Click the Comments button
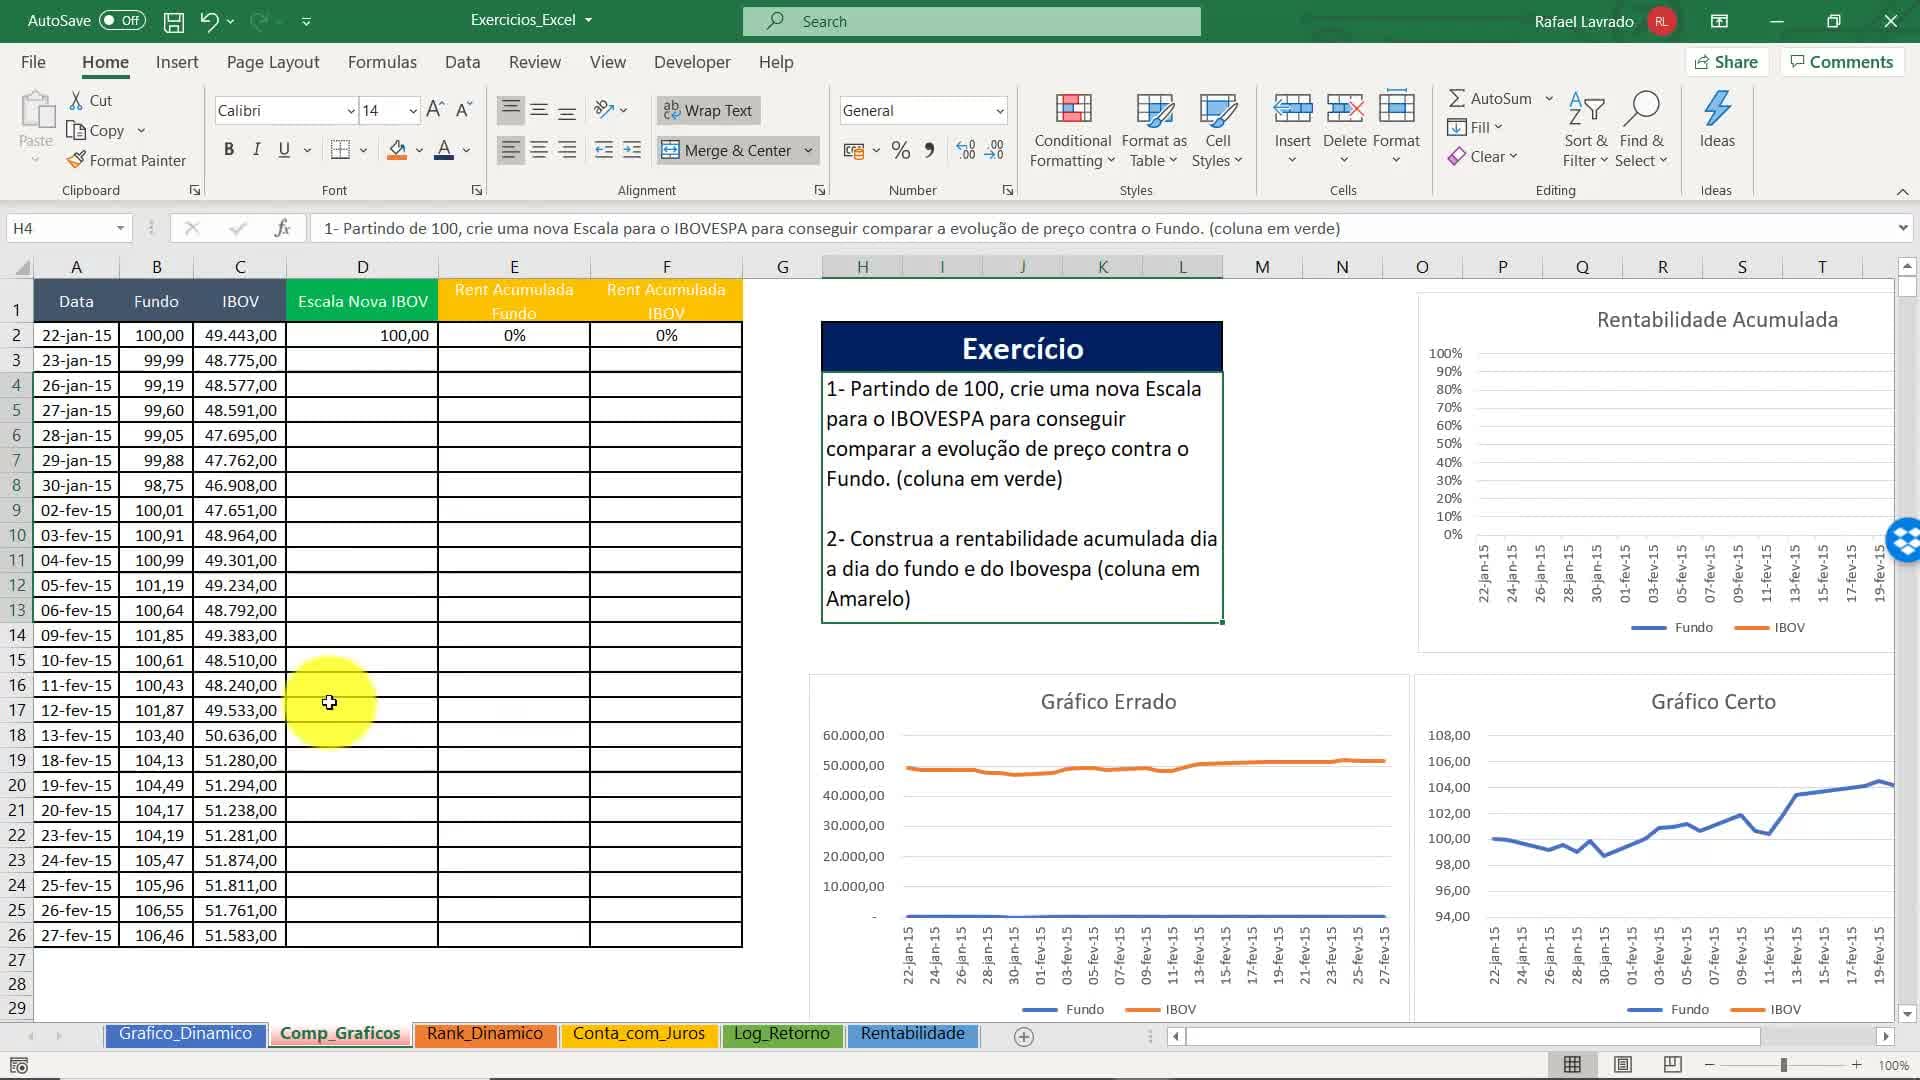Image resolution: width=1920 pixels, height=1080 pixels. pos(1842,62)
